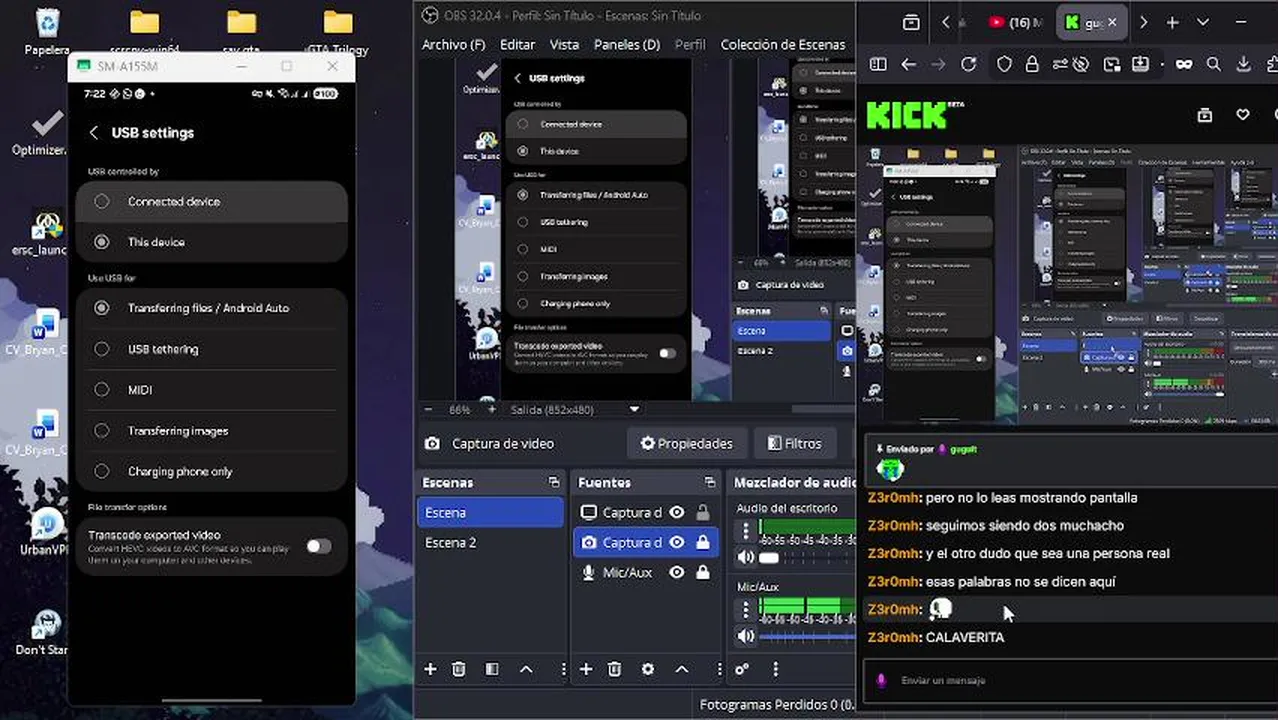The image size is (1278, 720).
Task: Select Charging phone only option
Action: [211, 471]
